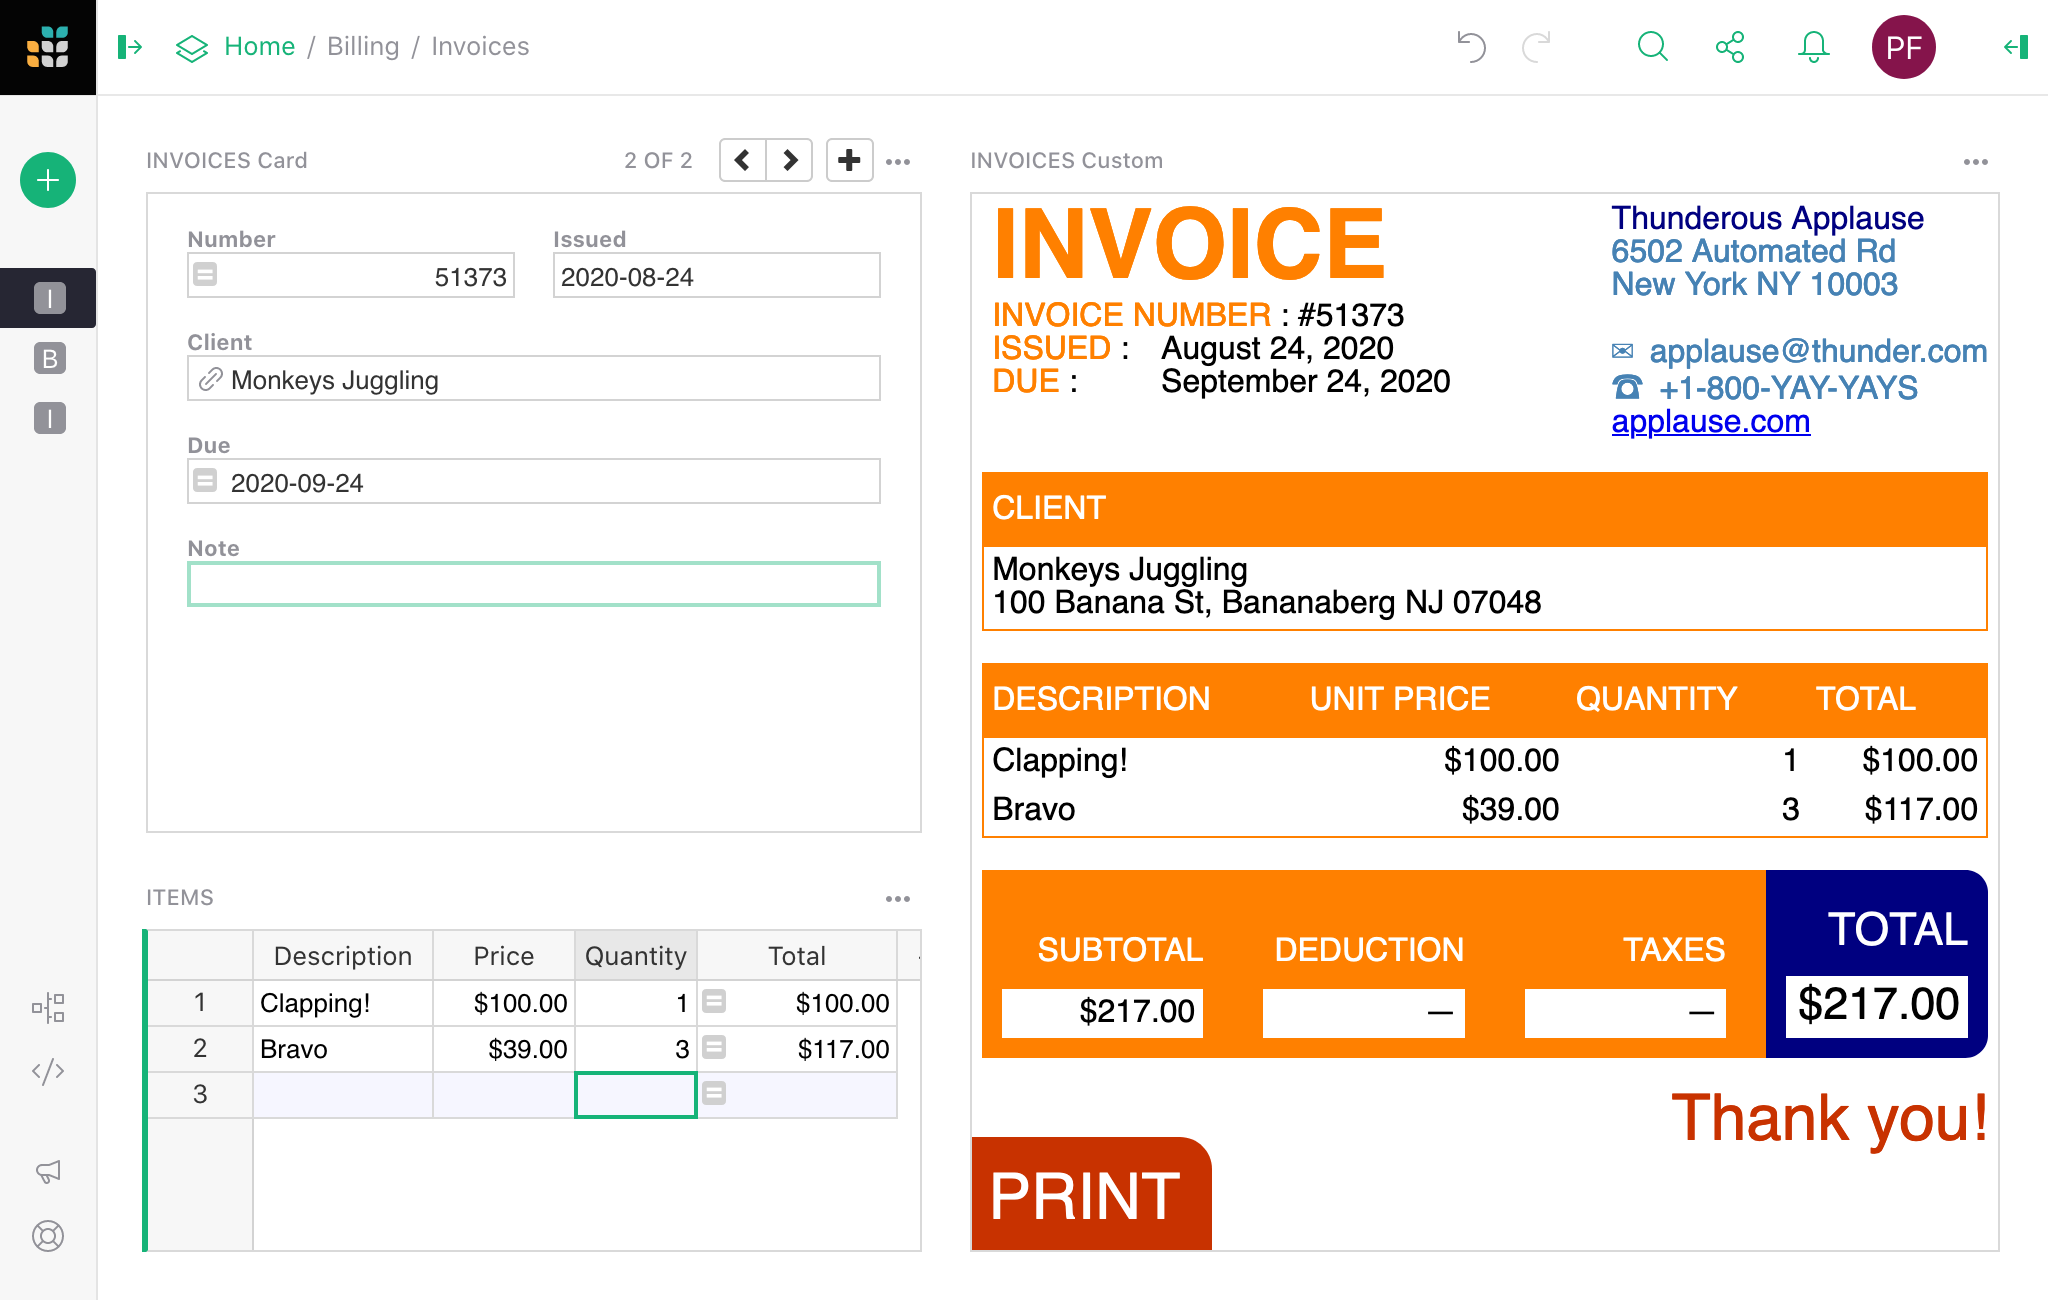Image resolution: width=2048 pixels, height=1300 pixels.
Task: Open the search magnifier icon
Action: point(1652,46)
